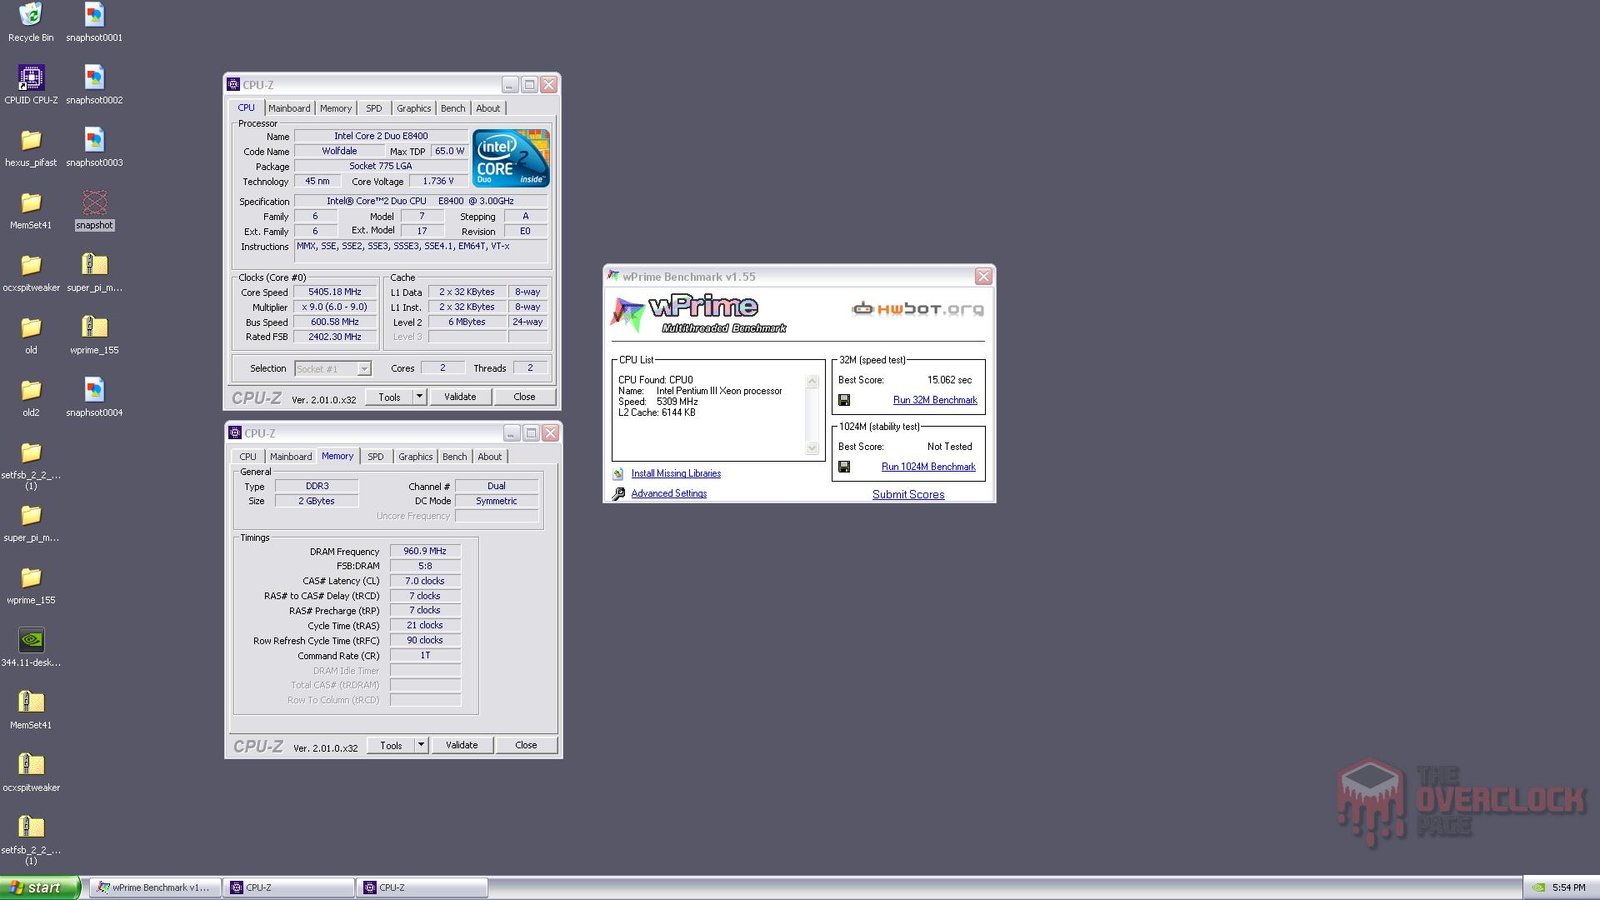This screenshot has width=1600, height=900.
Task: Switch to the SPD tab in CPU-Z
Action: tap(374, 107)
